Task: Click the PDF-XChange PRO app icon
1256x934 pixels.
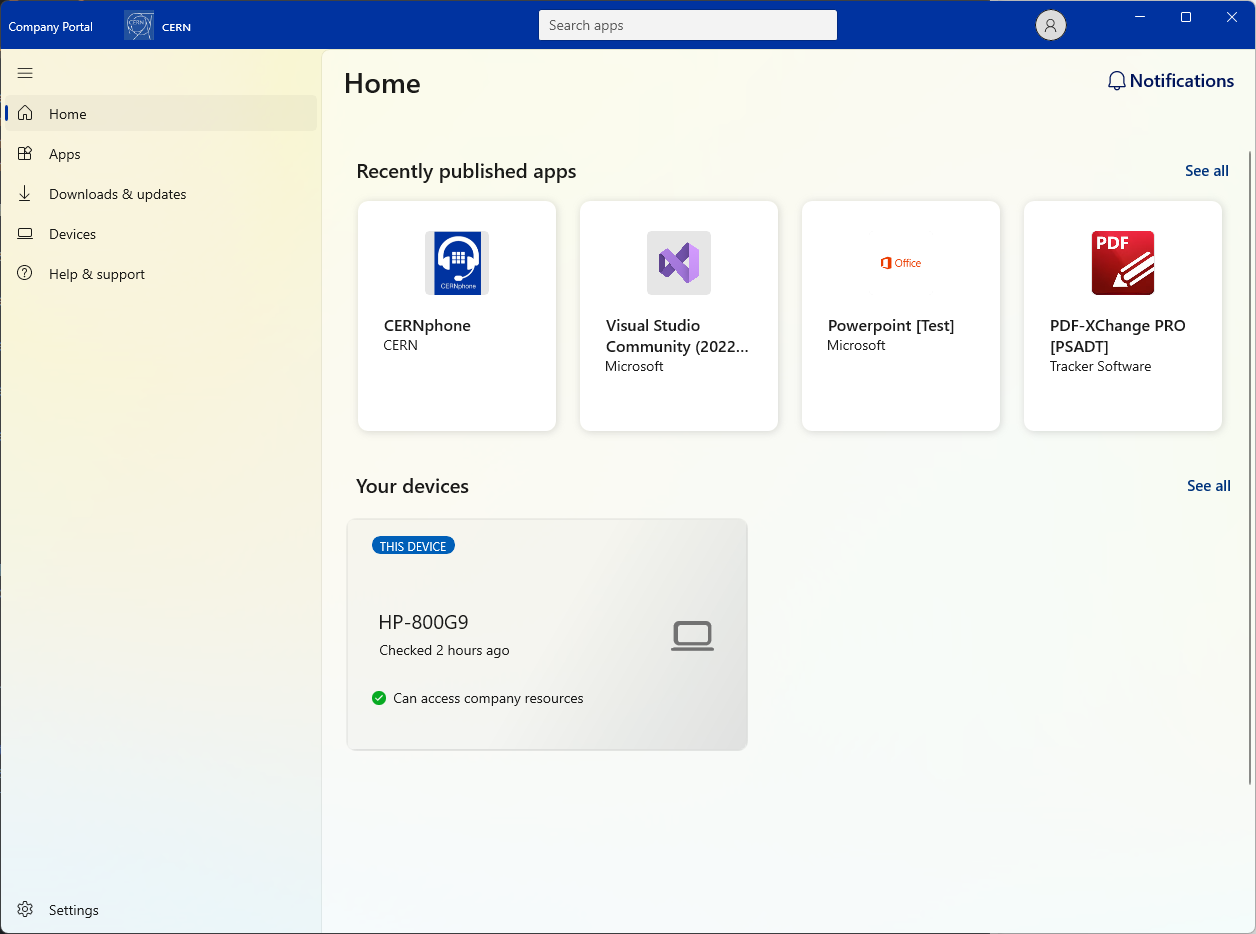Action: [1123, 263]
